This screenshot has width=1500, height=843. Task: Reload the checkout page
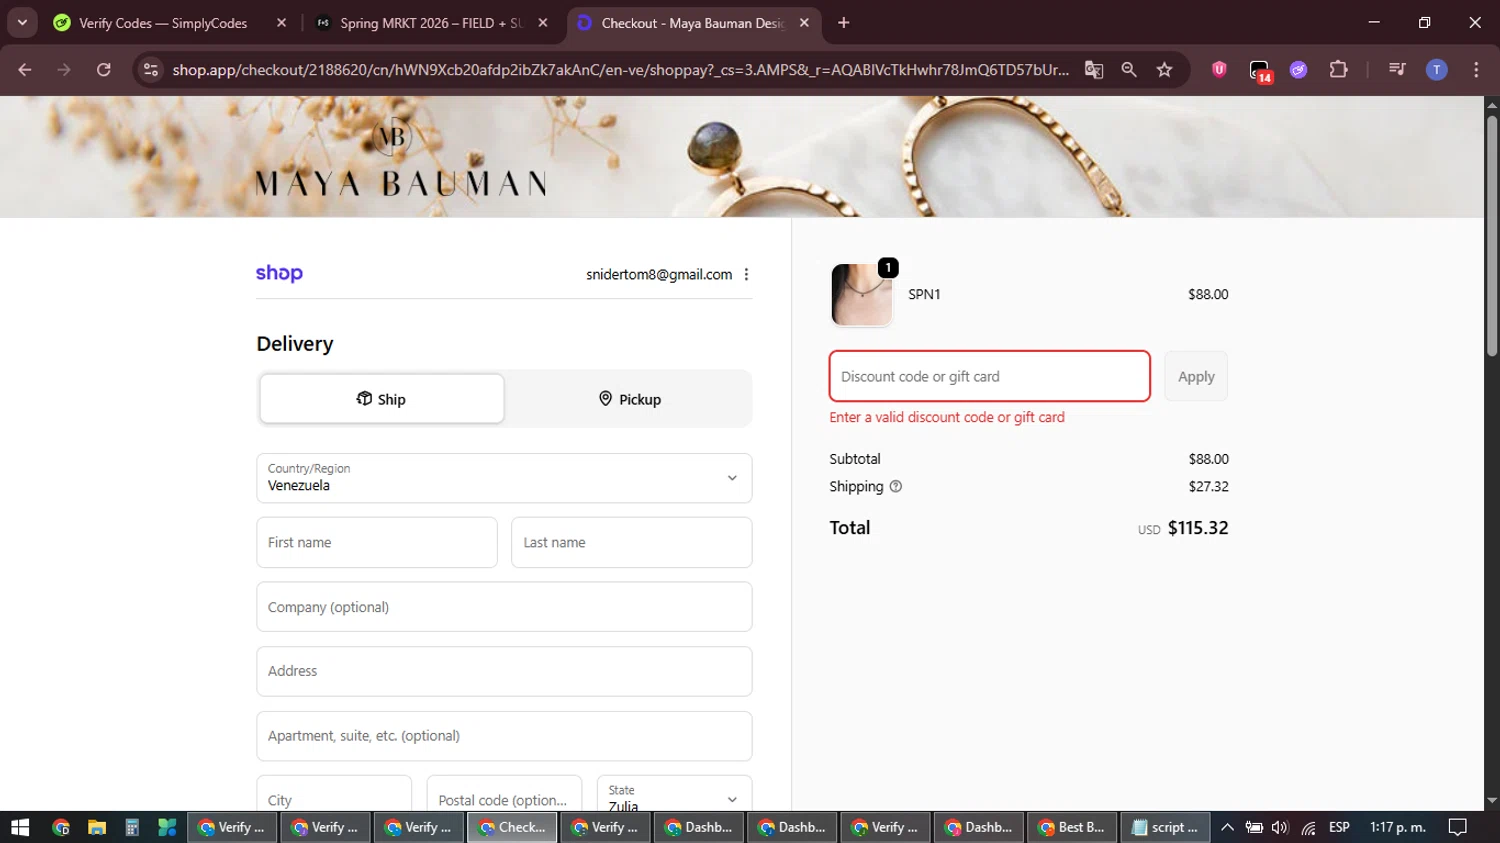tap(104, 69)
